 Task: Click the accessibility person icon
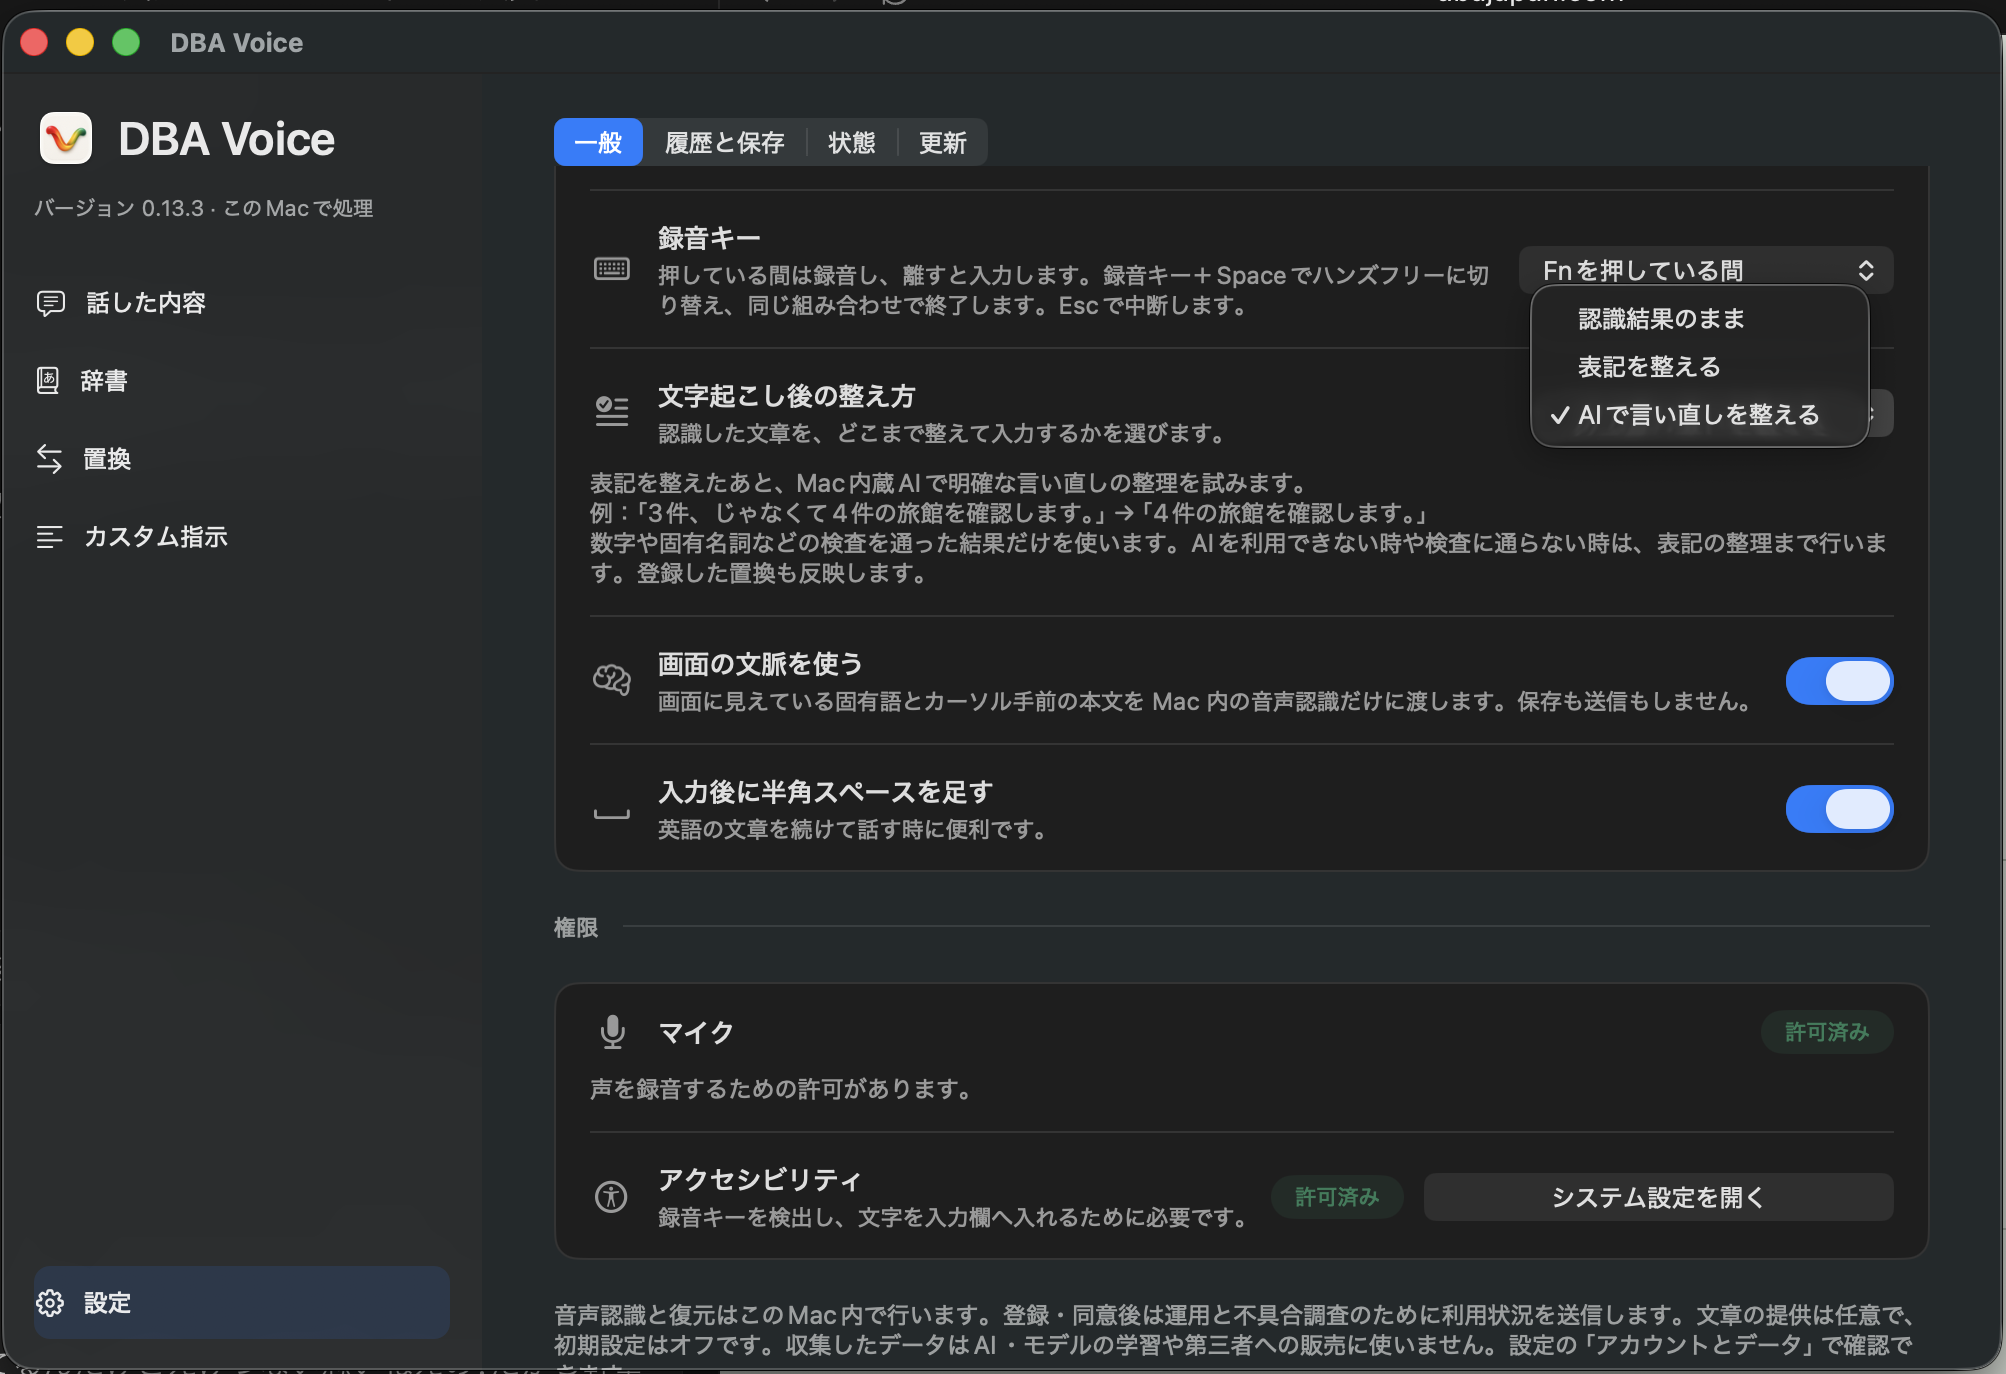point(611,1196)
